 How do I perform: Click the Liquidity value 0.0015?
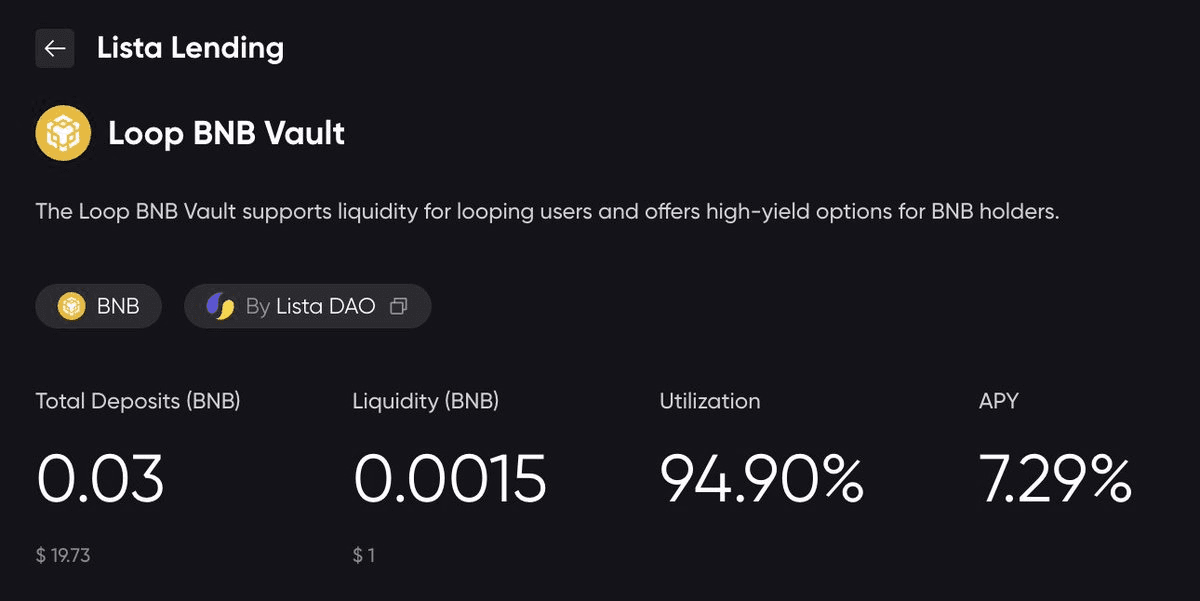tap(449, 478)
